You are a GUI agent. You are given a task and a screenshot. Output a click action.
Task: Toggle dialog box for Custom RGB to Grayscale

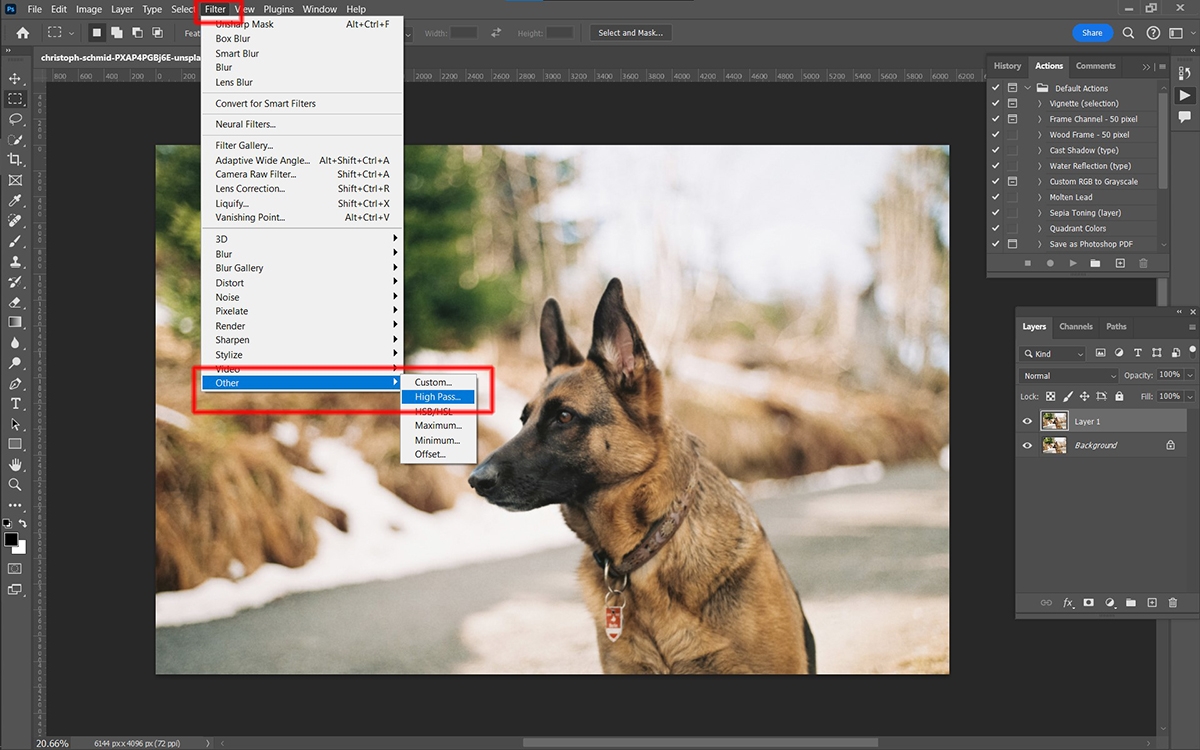tap(1012, 182)
